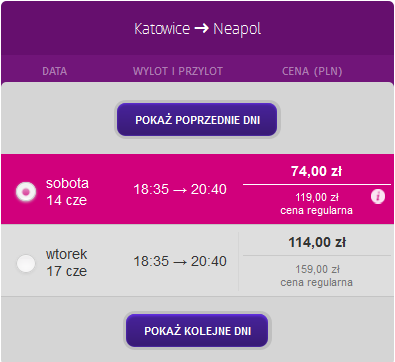395x362 pixels.
Task: Click the DATA column header
Action: click(55, 71)
